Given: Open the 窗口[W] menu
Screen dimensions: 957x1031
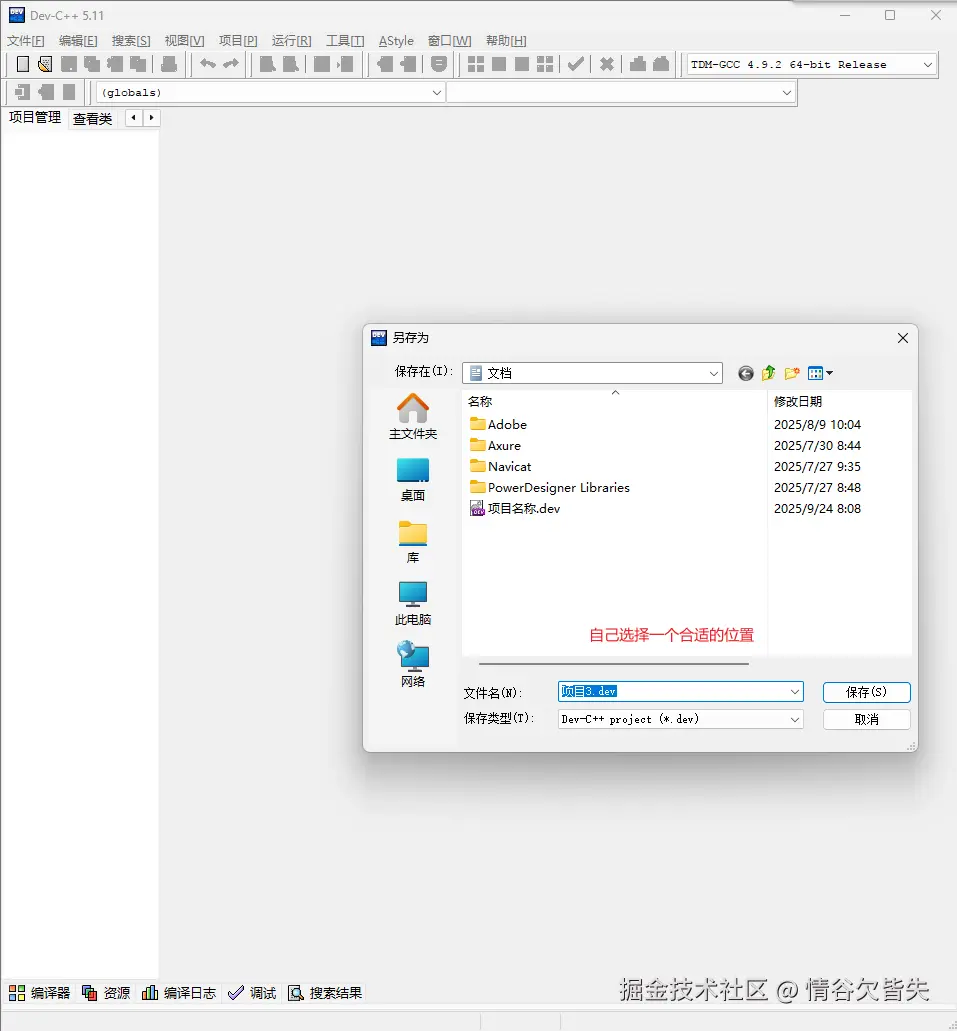Looking at the screenshot, I should pyautogui.click(x=449, y=41).
